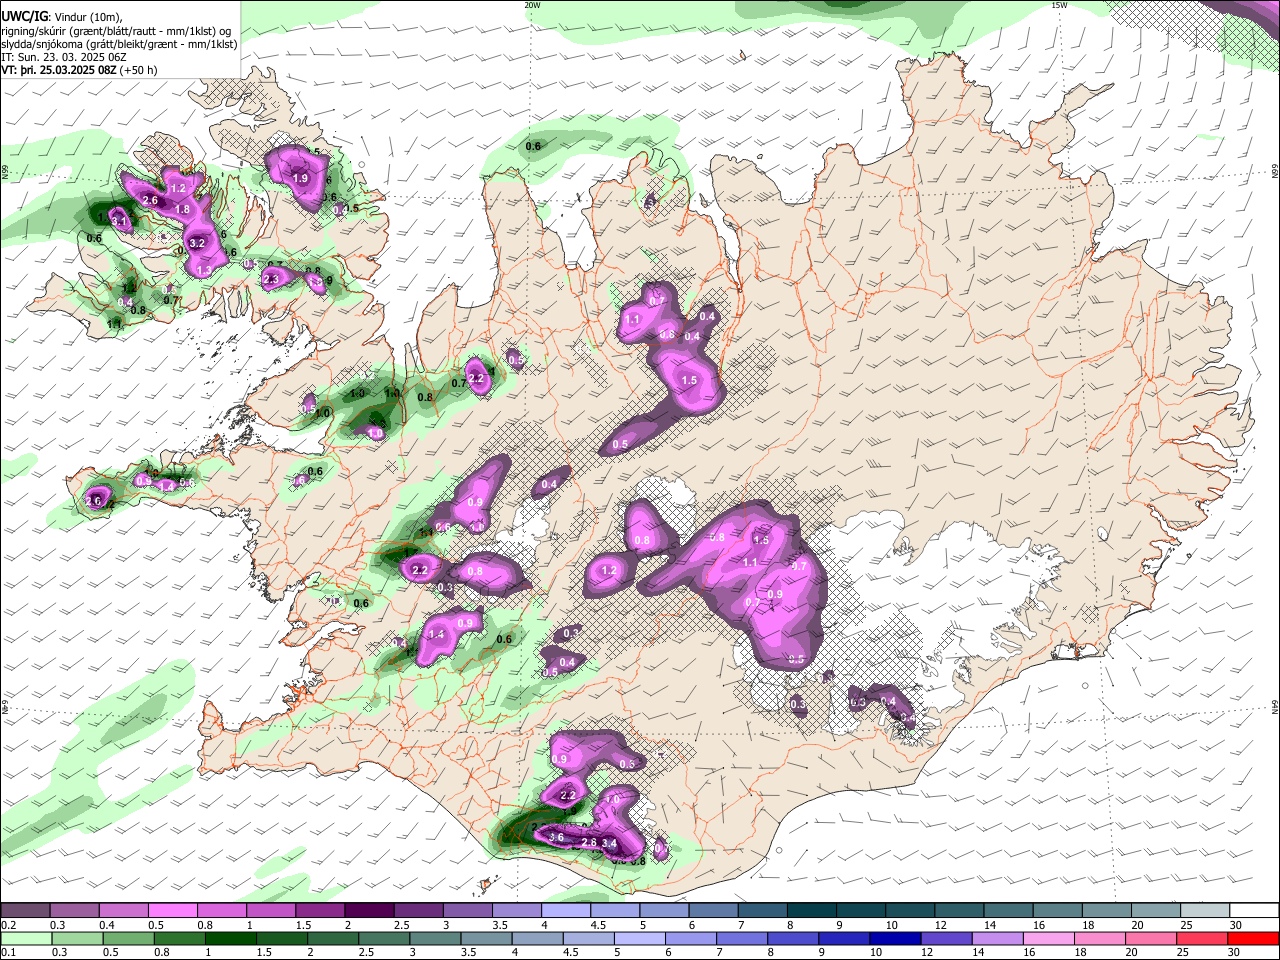Click the '20W' longitude label

(x=532, y=5)
